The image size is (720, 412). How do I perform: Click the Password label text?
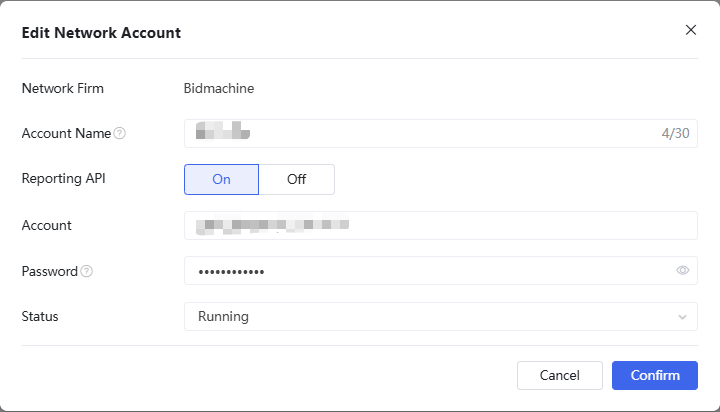[x=49, y=271]
